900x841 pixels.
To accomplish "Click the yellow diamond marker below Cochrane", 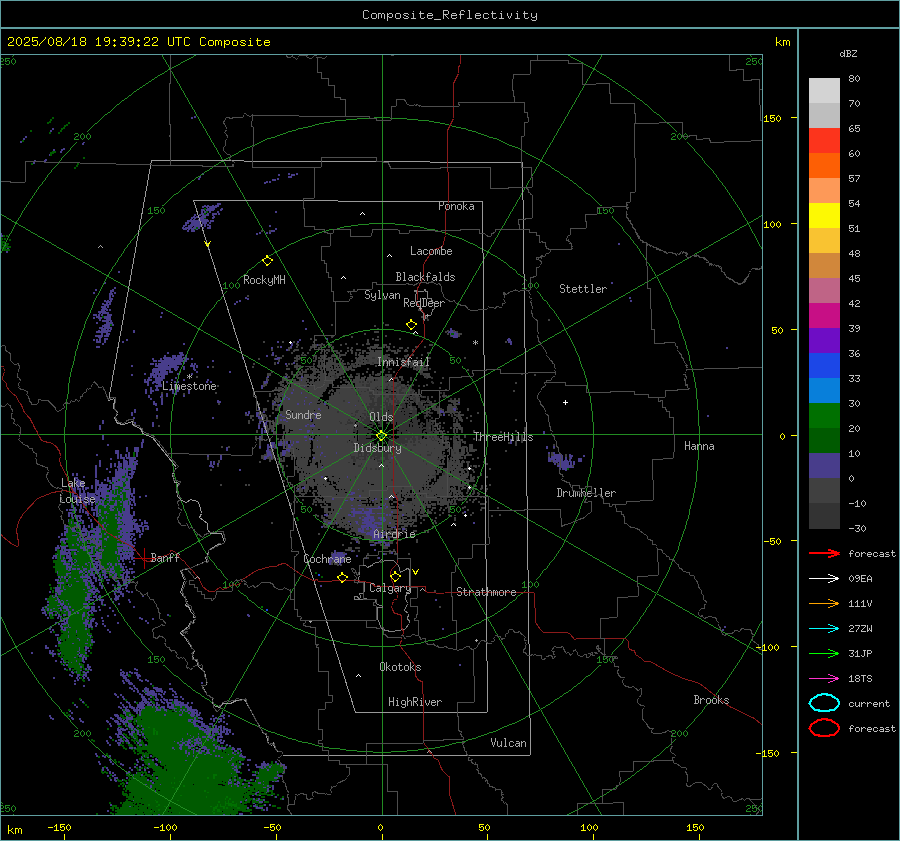I will click(343, 577).
